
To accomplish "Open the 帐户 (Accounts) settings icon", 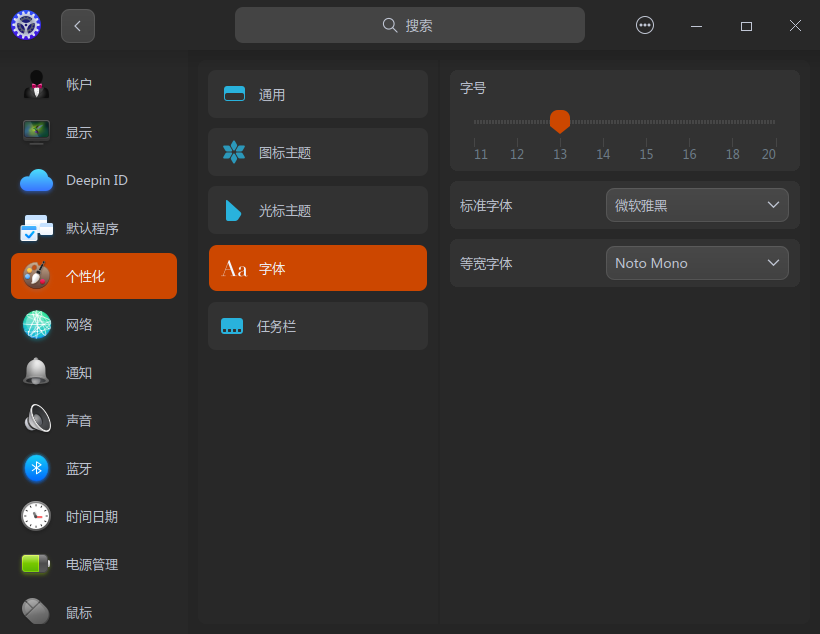I will point(36,84).
